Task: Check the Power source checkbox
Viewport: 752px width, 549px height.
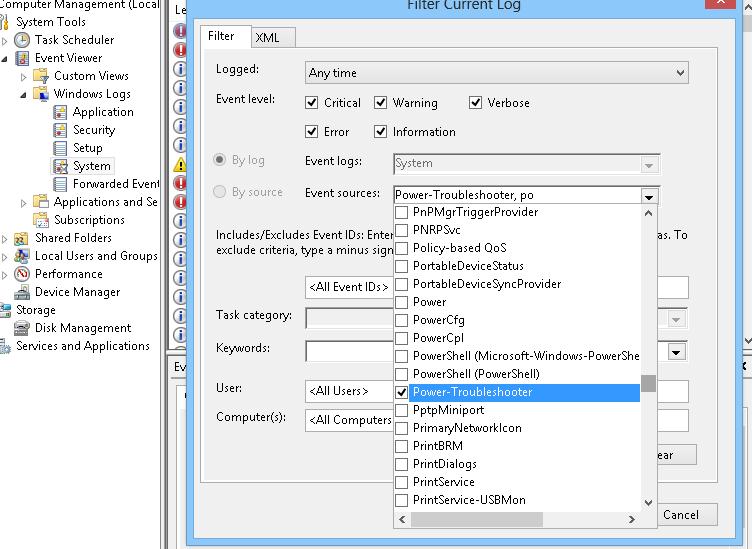Action: pyautogui.click(x=401, y=302)
